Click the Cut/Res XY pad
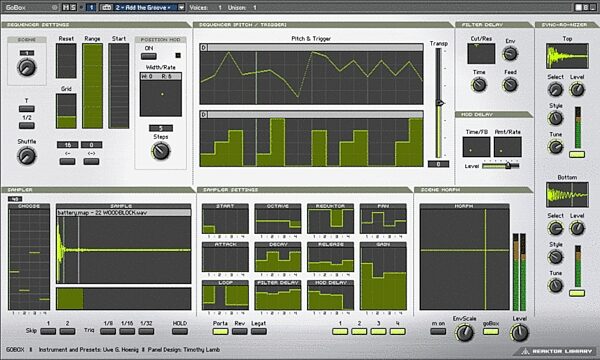Screen dimensions: 600x360 [481, 54]
